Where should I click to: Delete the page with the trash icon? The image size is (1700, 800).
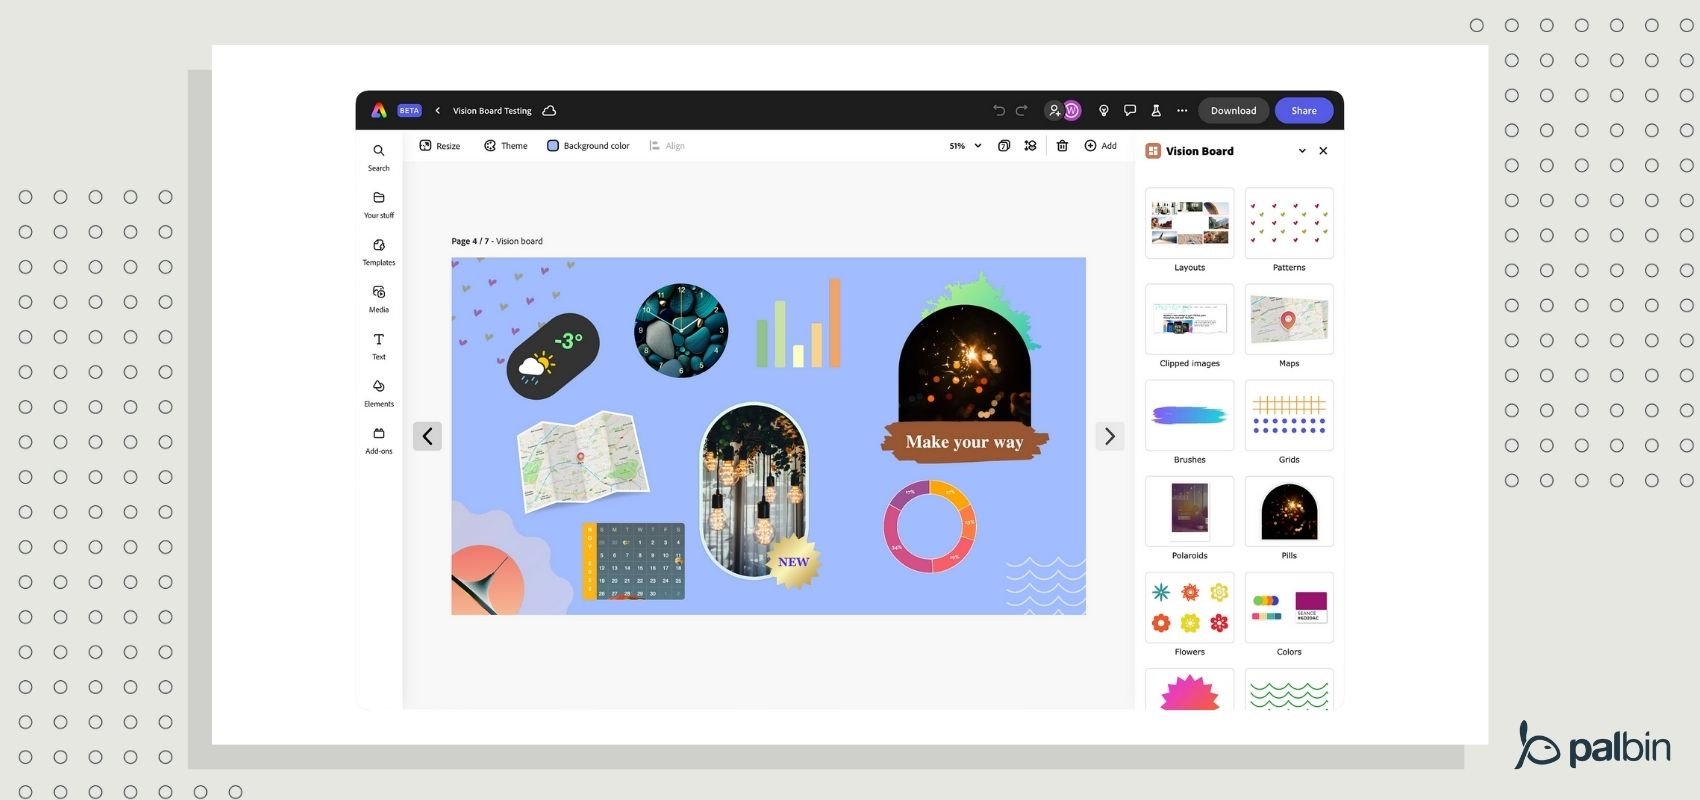click(1062, 146)
